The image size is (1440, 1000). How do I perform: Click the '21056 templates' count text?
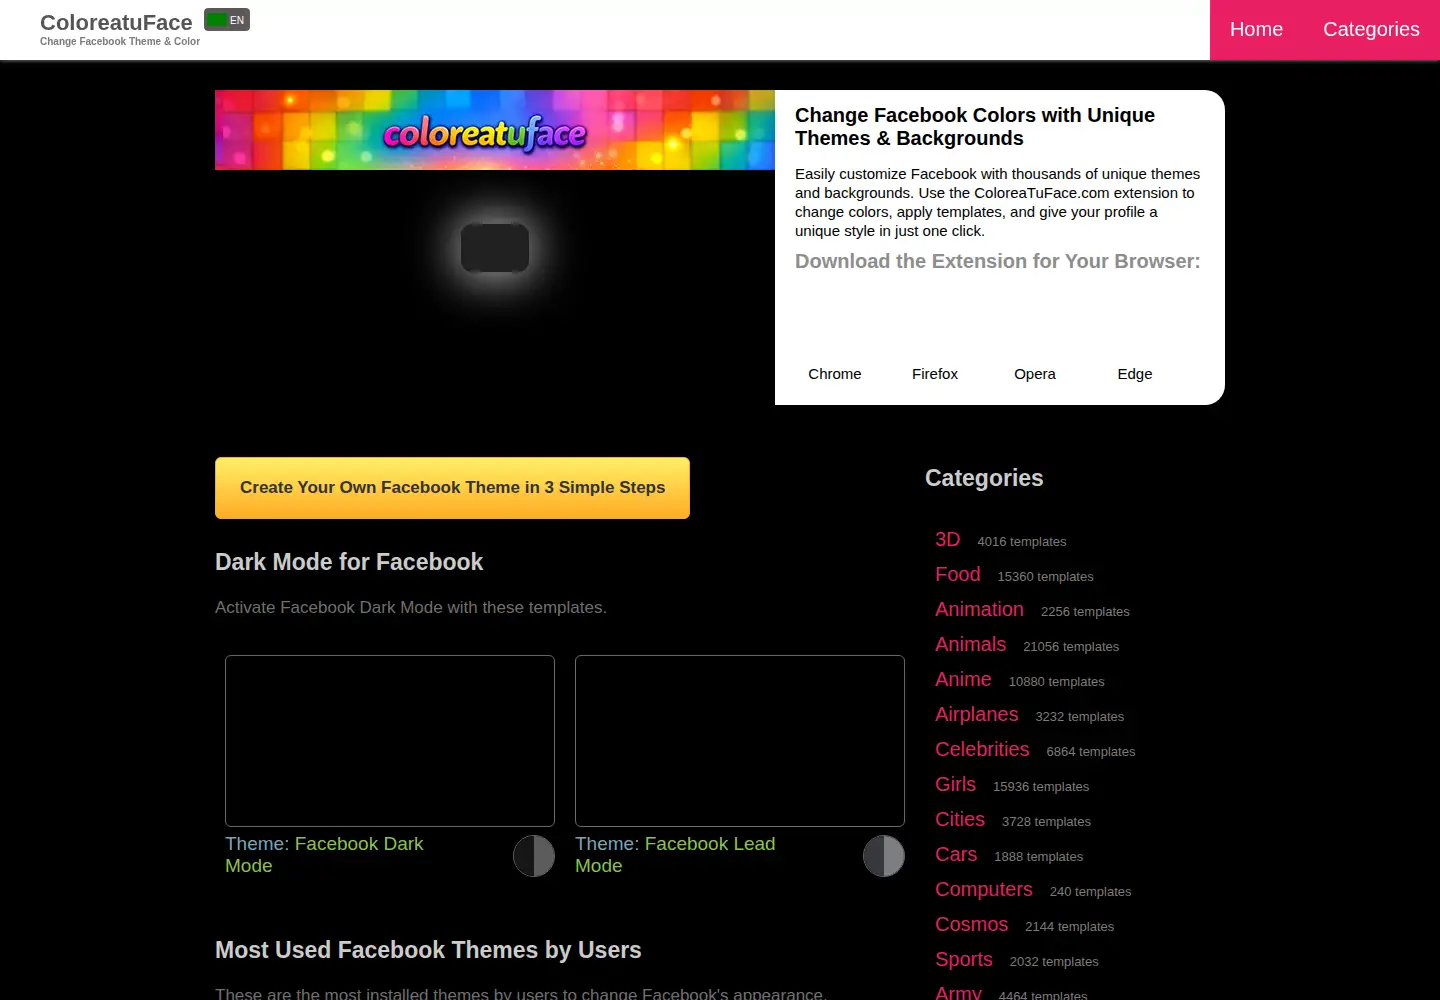pos(1071,646)
